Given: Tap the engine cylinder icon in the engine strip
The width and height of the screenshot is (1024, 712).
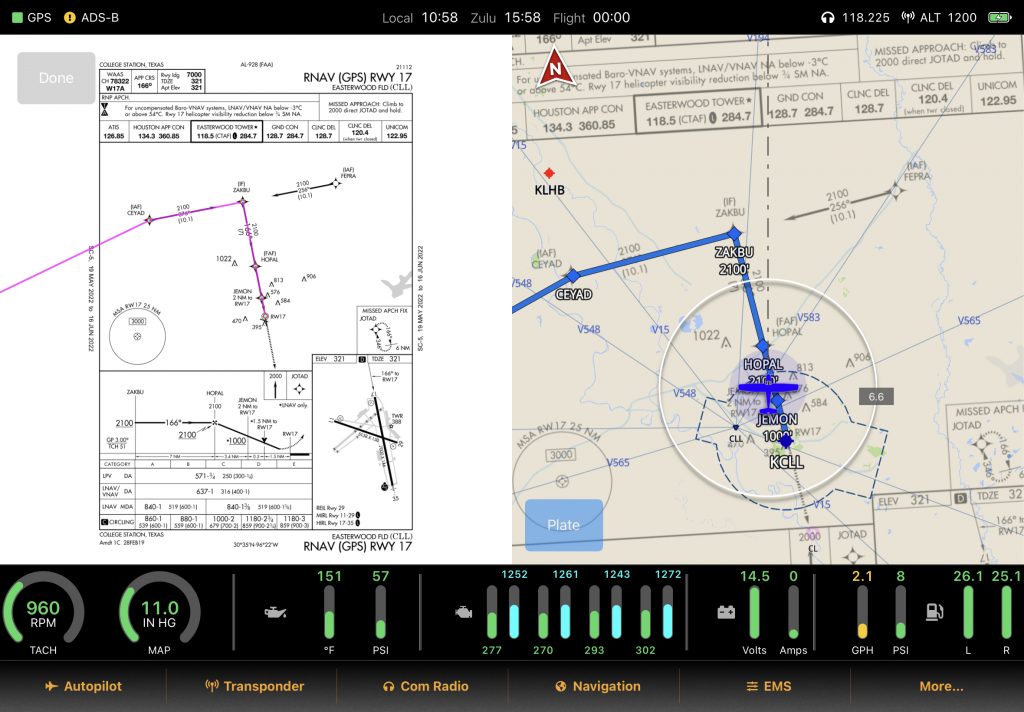Looking at the screenshot, I should pos(464,612).
